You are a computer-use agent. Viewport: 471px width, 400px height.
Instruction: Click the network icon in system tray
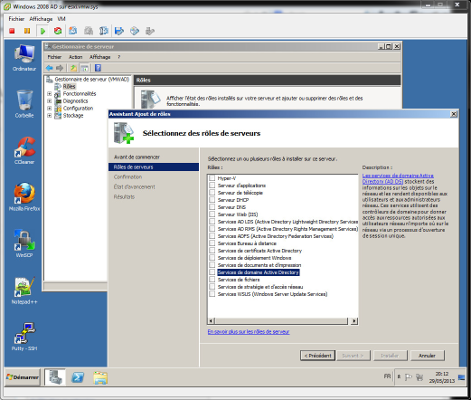tap(420, 377)
